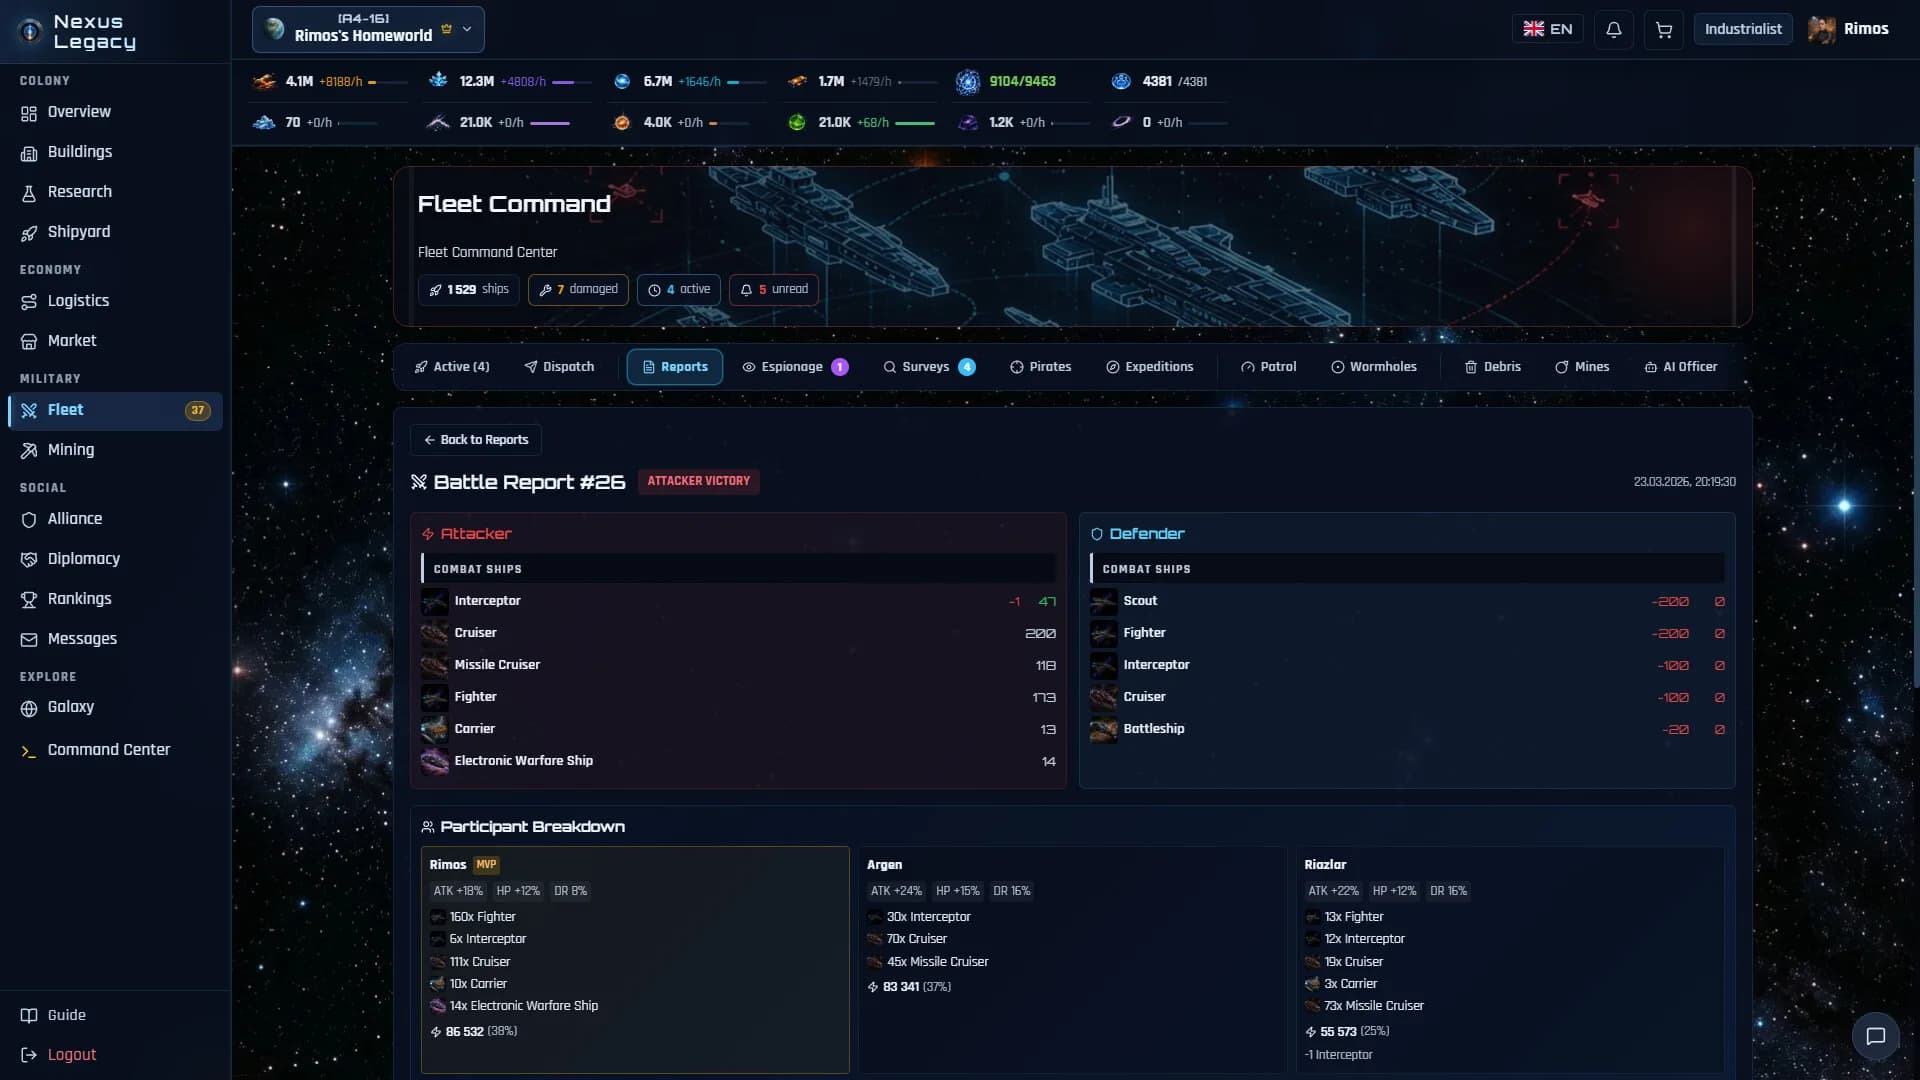Open the shopping cart icon
The height and width of the screenshot is (1080, 1920).
pos(1663,29)
